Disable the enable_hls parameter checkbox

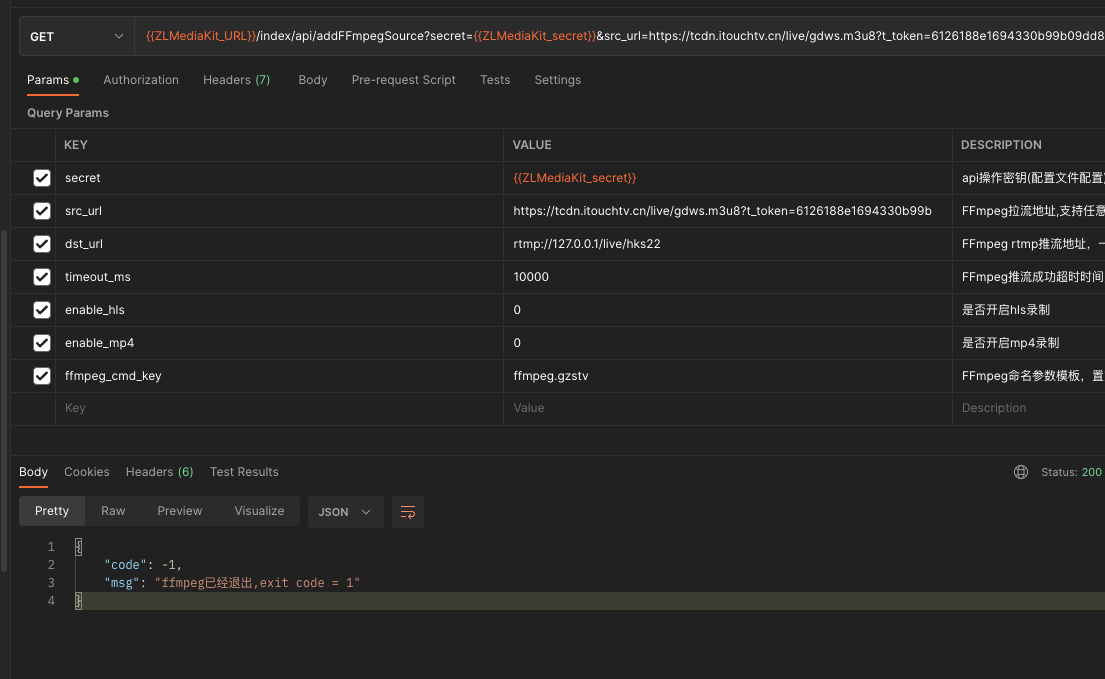(x=41, y=310)
